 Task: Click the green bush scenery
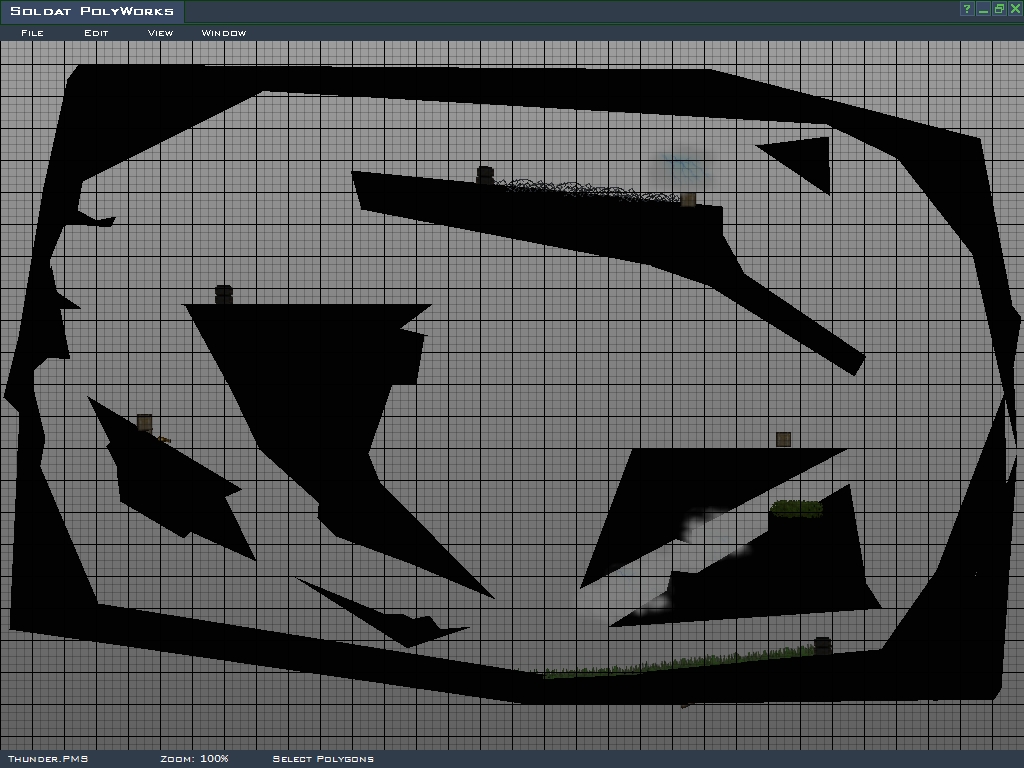pyautogui.click(x=796, y=509)
